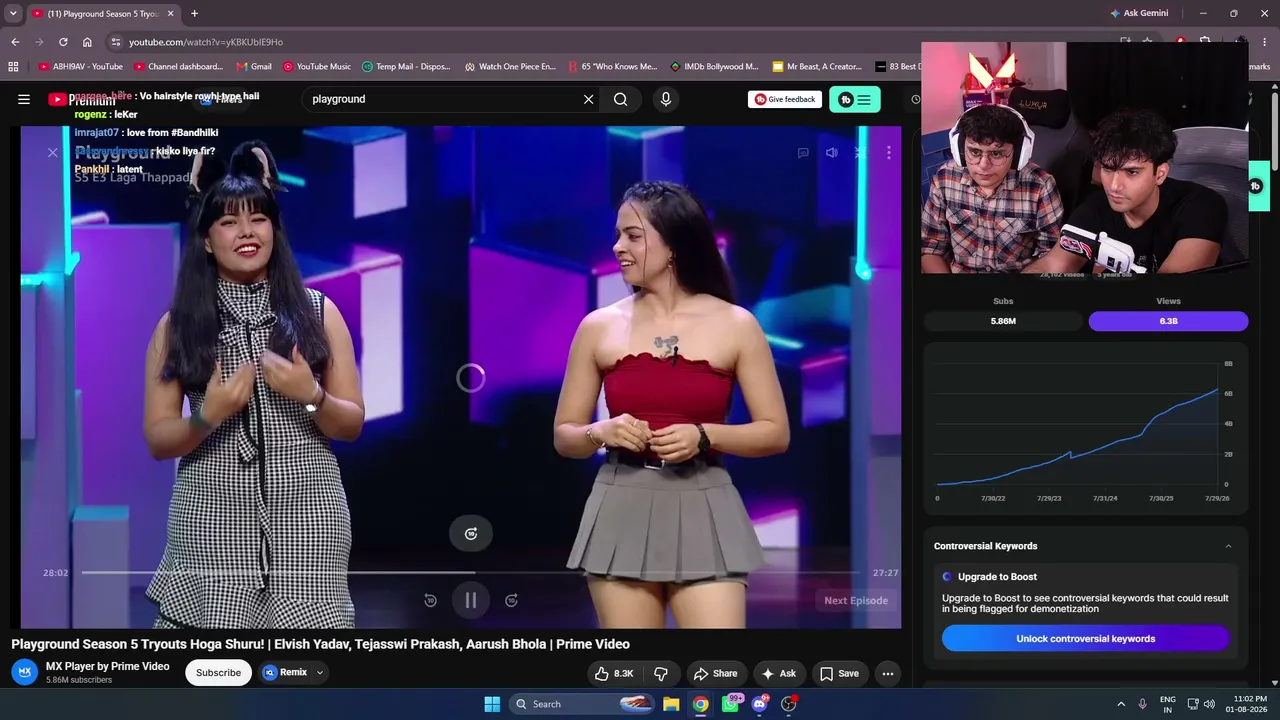
Task: Open Channel dashboard bookmark
Action: click(178, 67)
